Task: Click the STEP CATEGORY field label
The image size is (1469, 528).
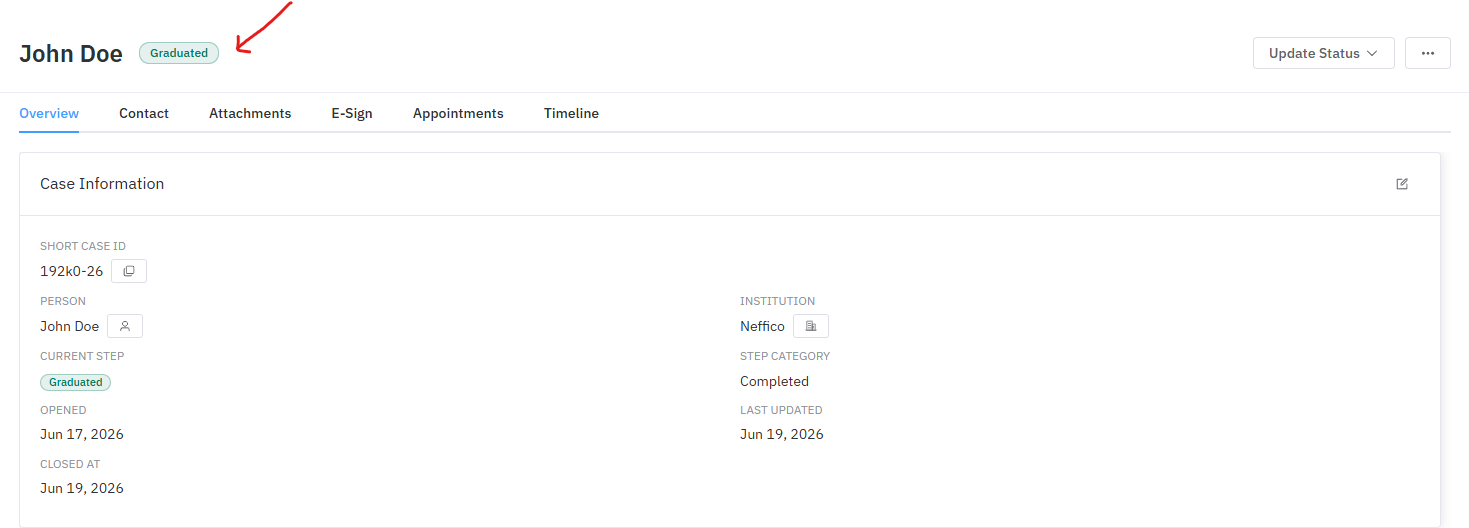Action: 785,356
